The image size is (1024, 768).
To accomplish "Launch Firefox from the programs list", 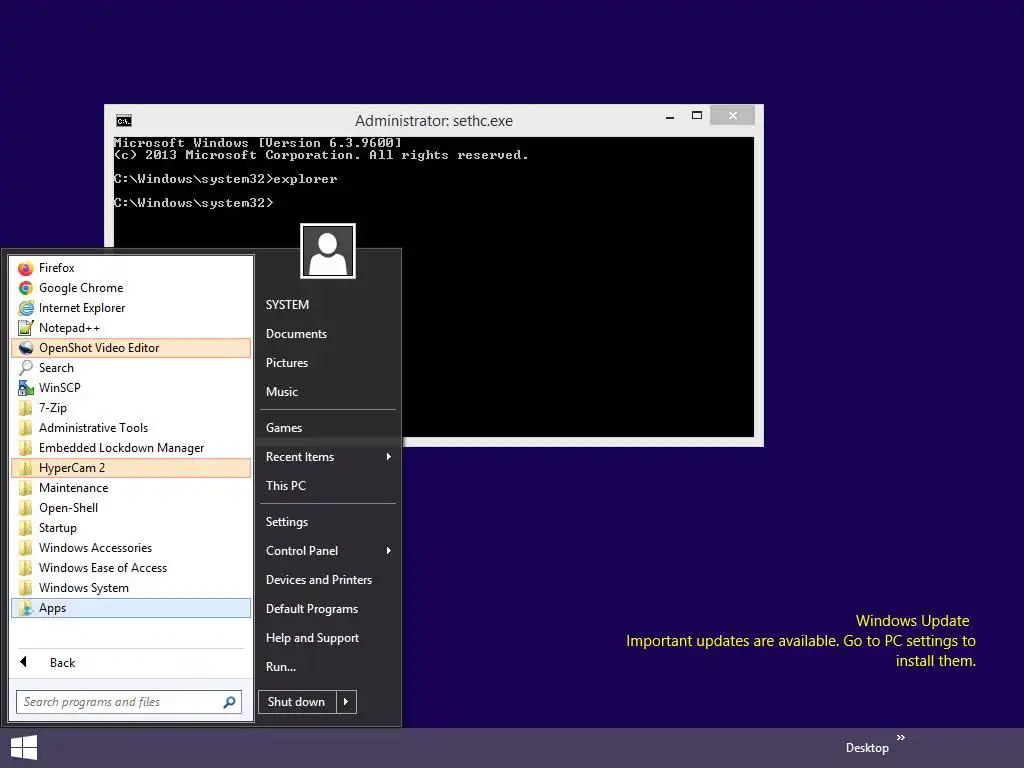I will [x=131, y=268].
